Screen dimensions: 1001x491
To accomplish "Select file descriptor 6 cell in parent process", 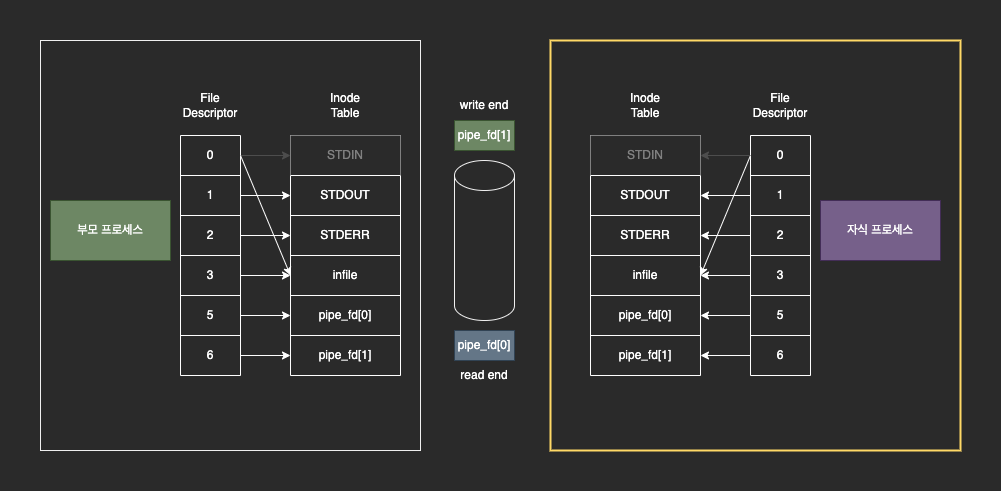I will [210, 355].
